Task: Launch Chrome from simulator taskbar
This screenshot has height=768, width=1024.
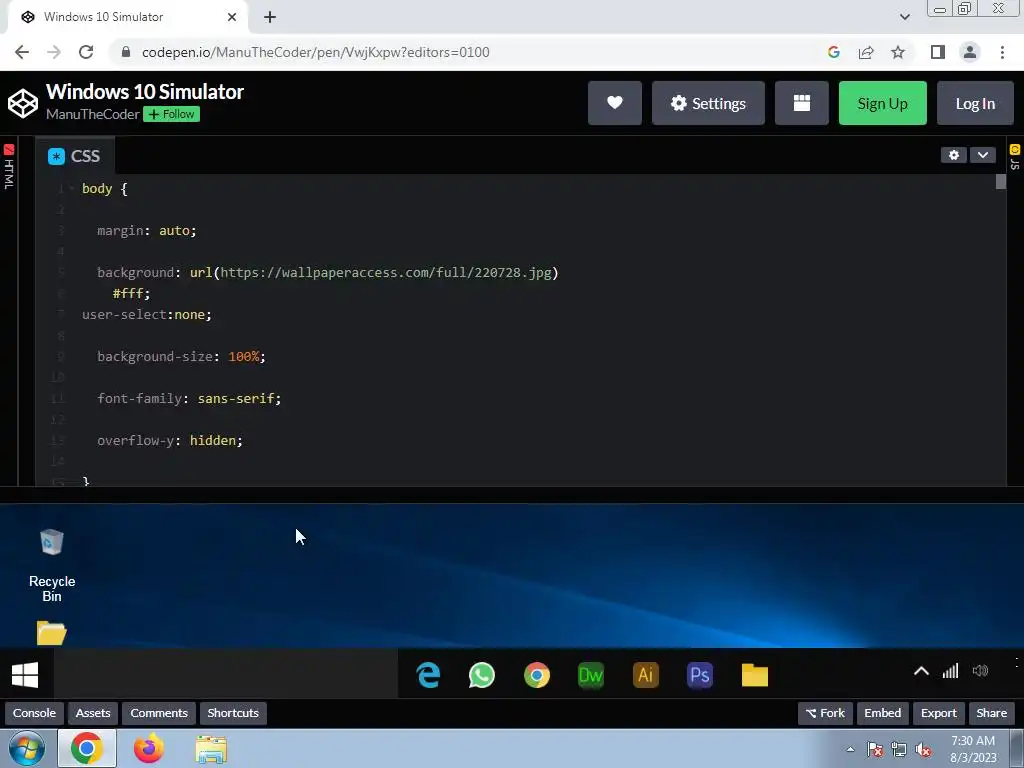Action: pyautogui.click(x=537, y=675)
